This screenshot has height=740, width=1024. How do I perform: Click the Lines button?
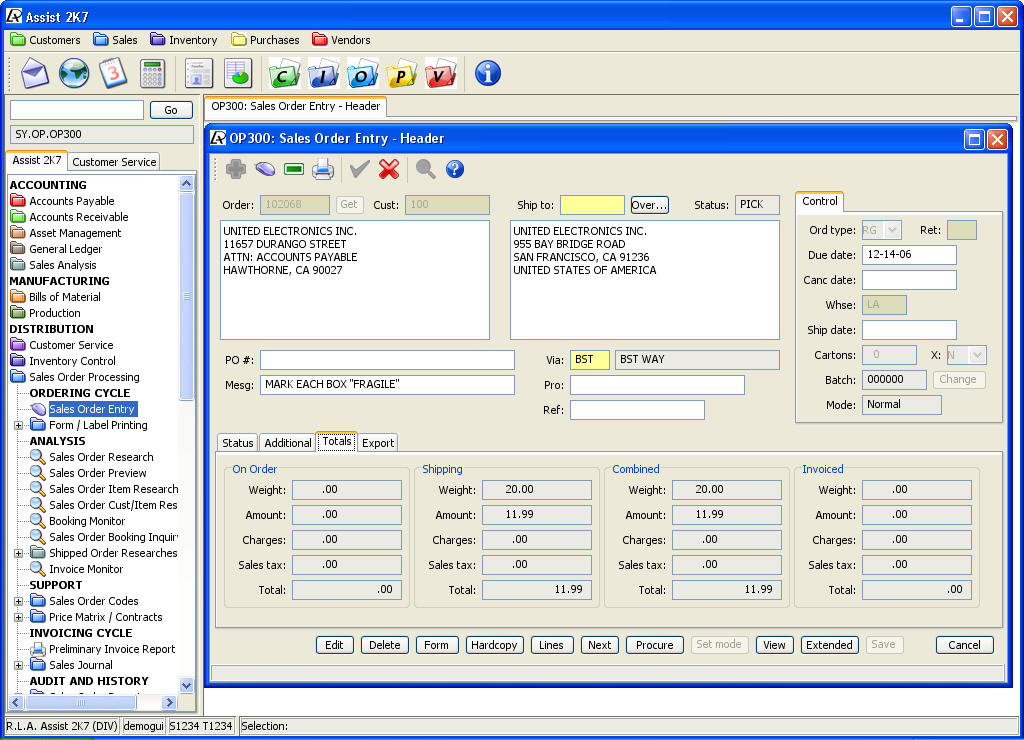(x=551, y=645)
